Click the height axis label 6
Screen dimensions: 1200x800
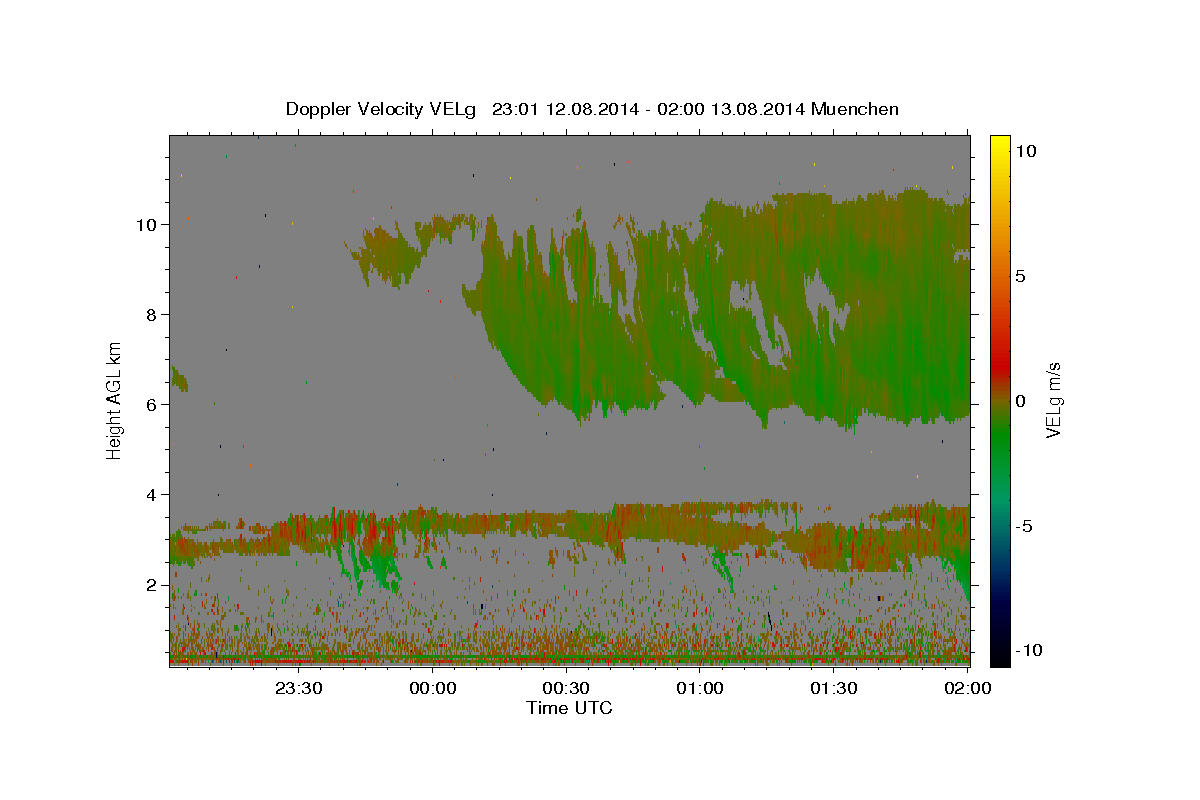(152, 404)
